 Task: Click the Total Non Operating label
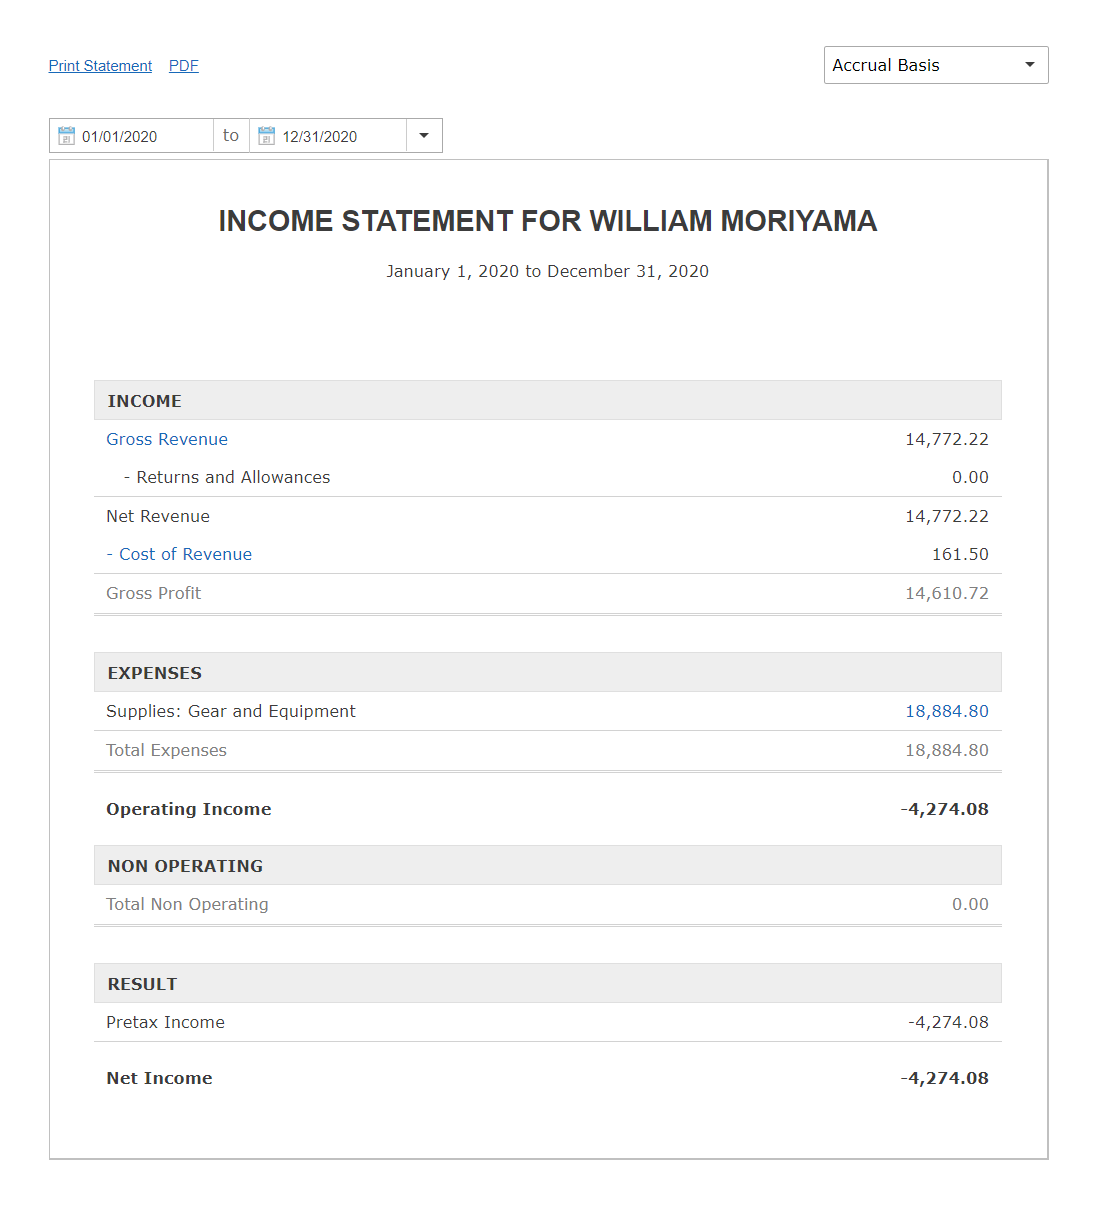click(x=187, y=904)
